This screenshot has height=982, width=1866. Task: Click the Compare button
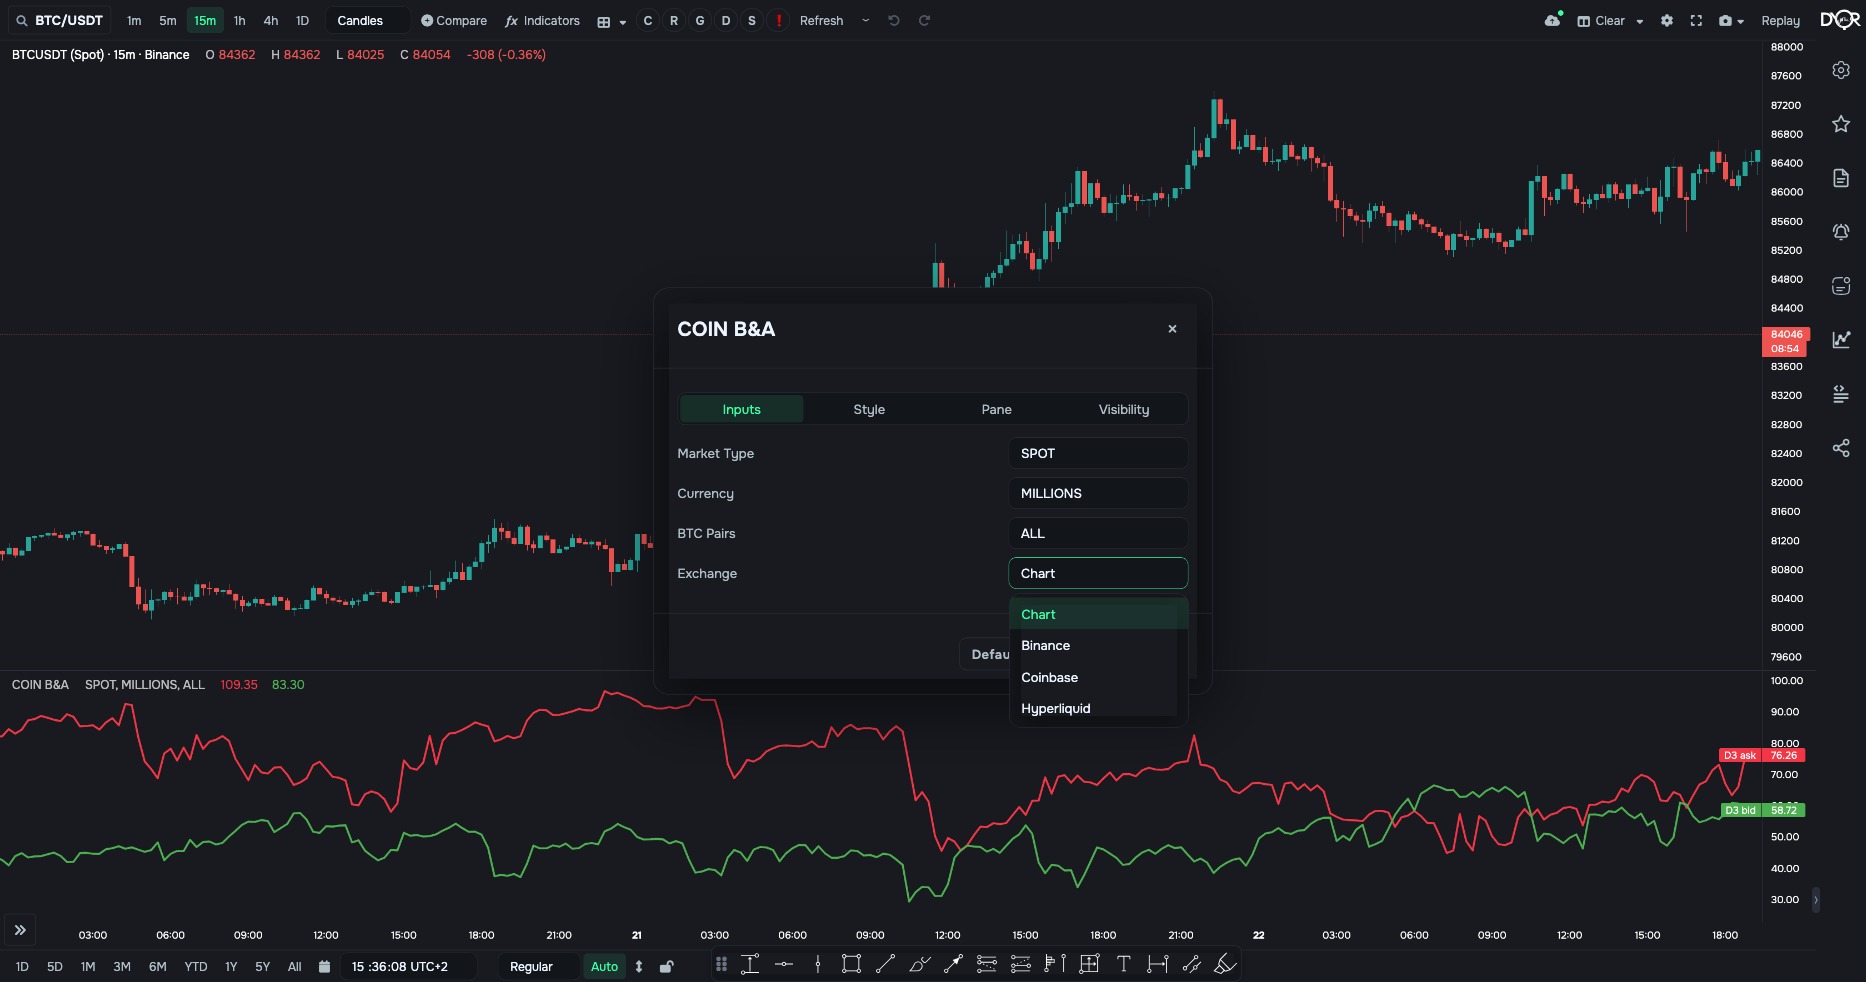point(454,20)
